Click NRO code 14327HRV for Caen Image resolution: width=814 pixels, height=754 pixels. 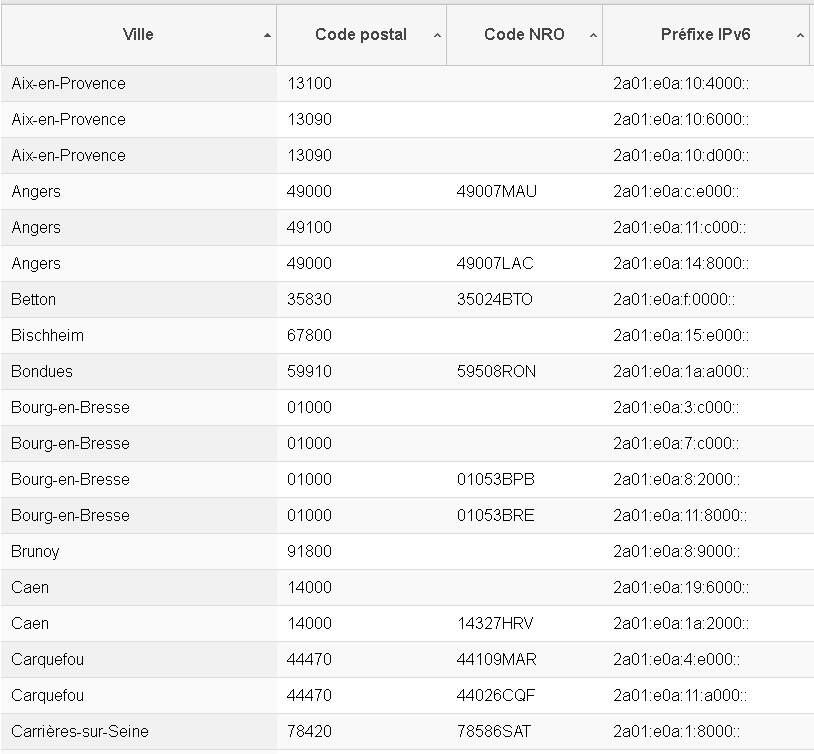495,623
